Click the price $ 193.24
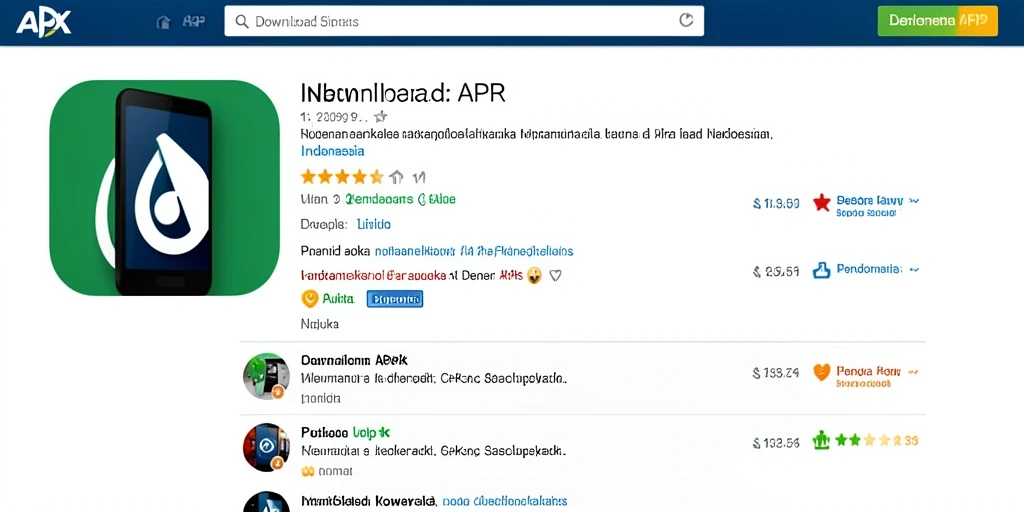 (776, 373)
